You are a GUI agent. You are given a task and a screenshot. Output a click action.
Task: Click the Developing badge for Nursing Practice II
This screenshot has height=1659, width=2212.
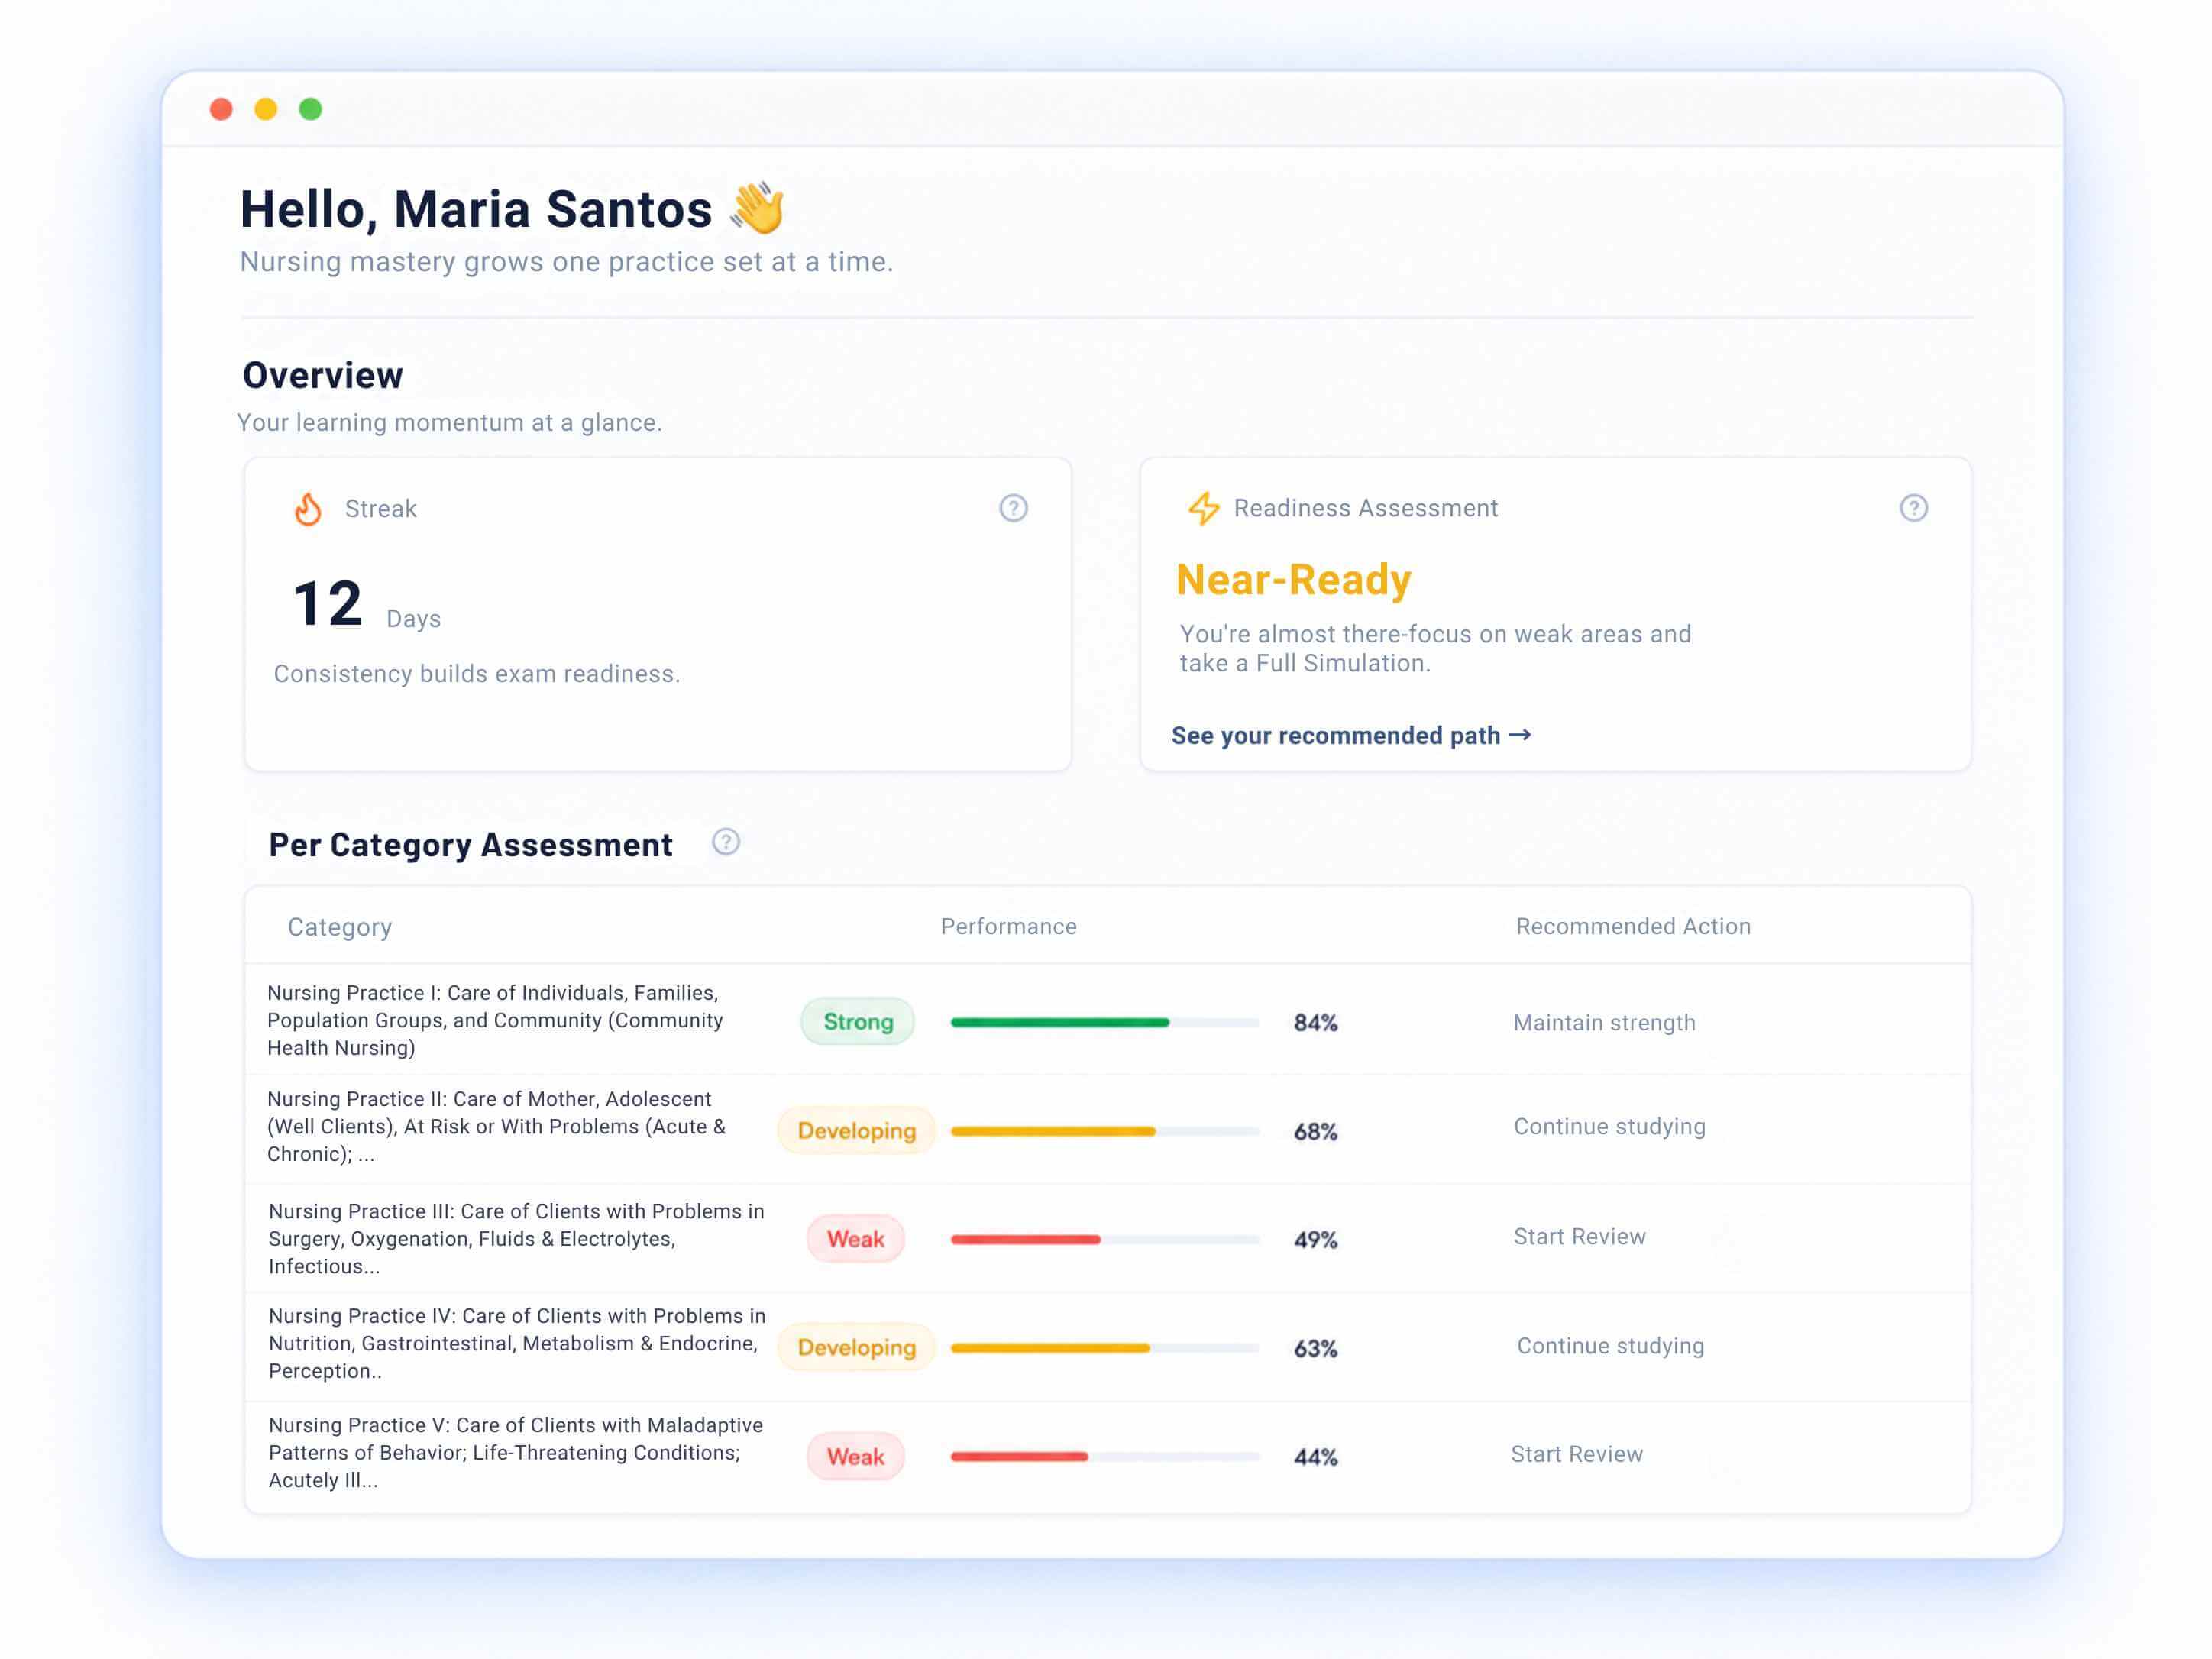[857, 1130]
